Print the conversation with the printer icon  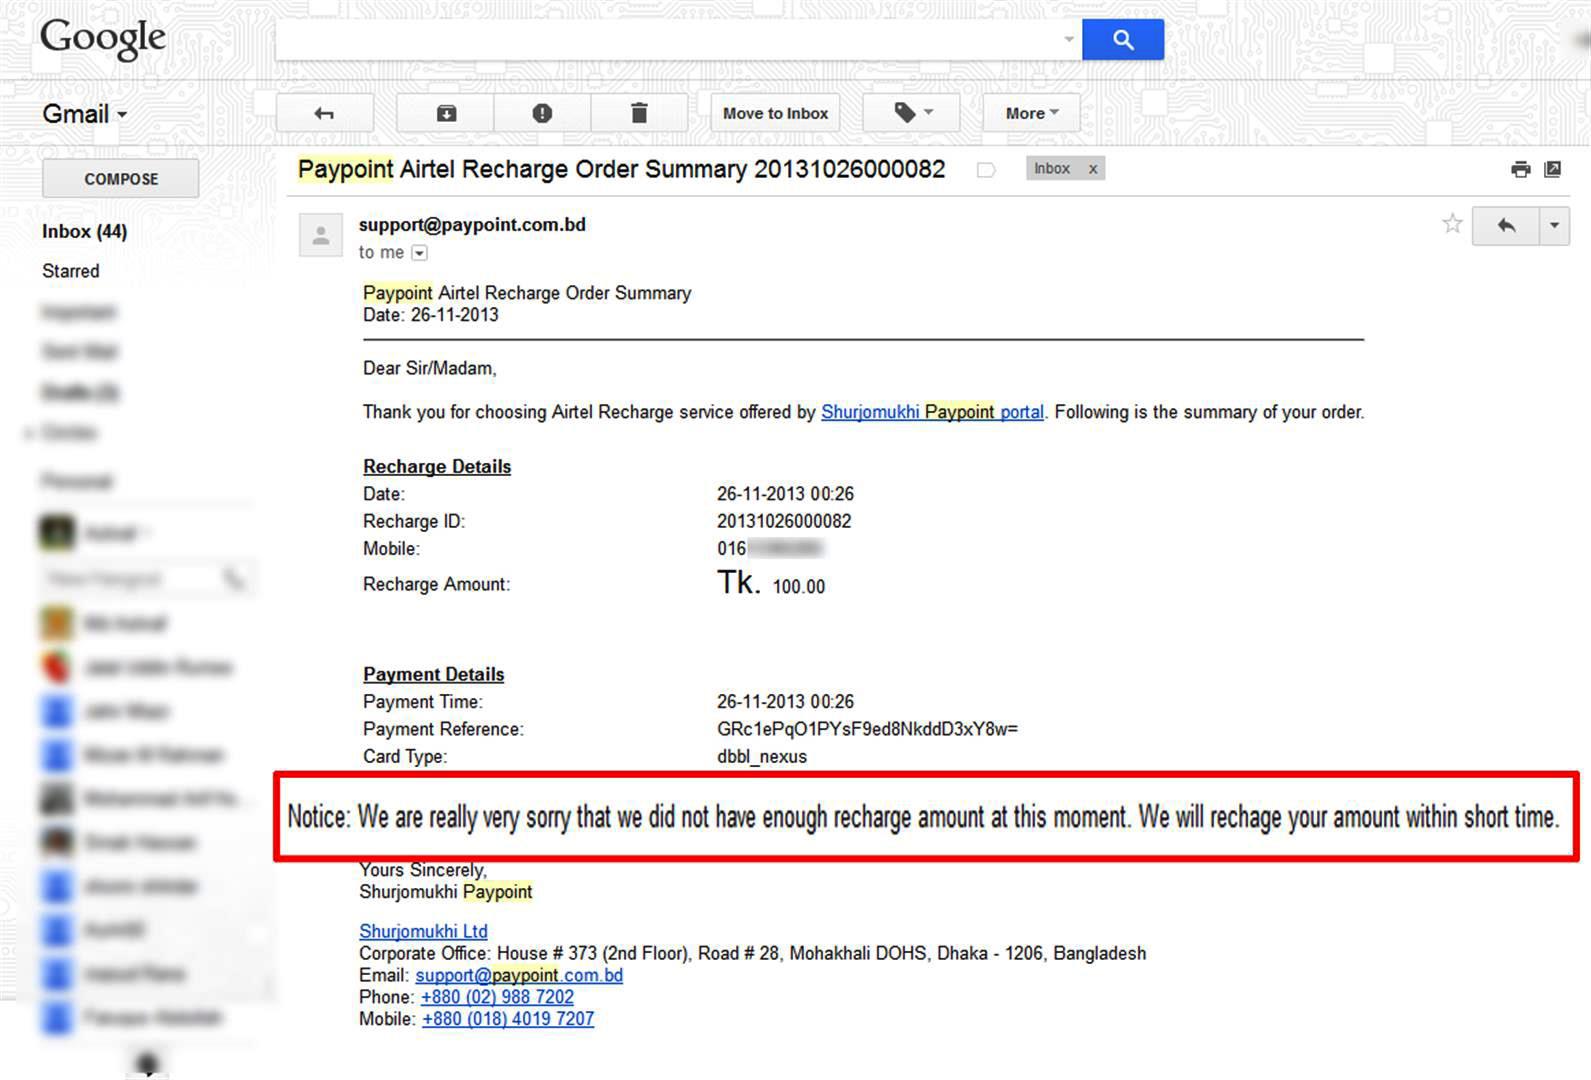point(1520,169)
